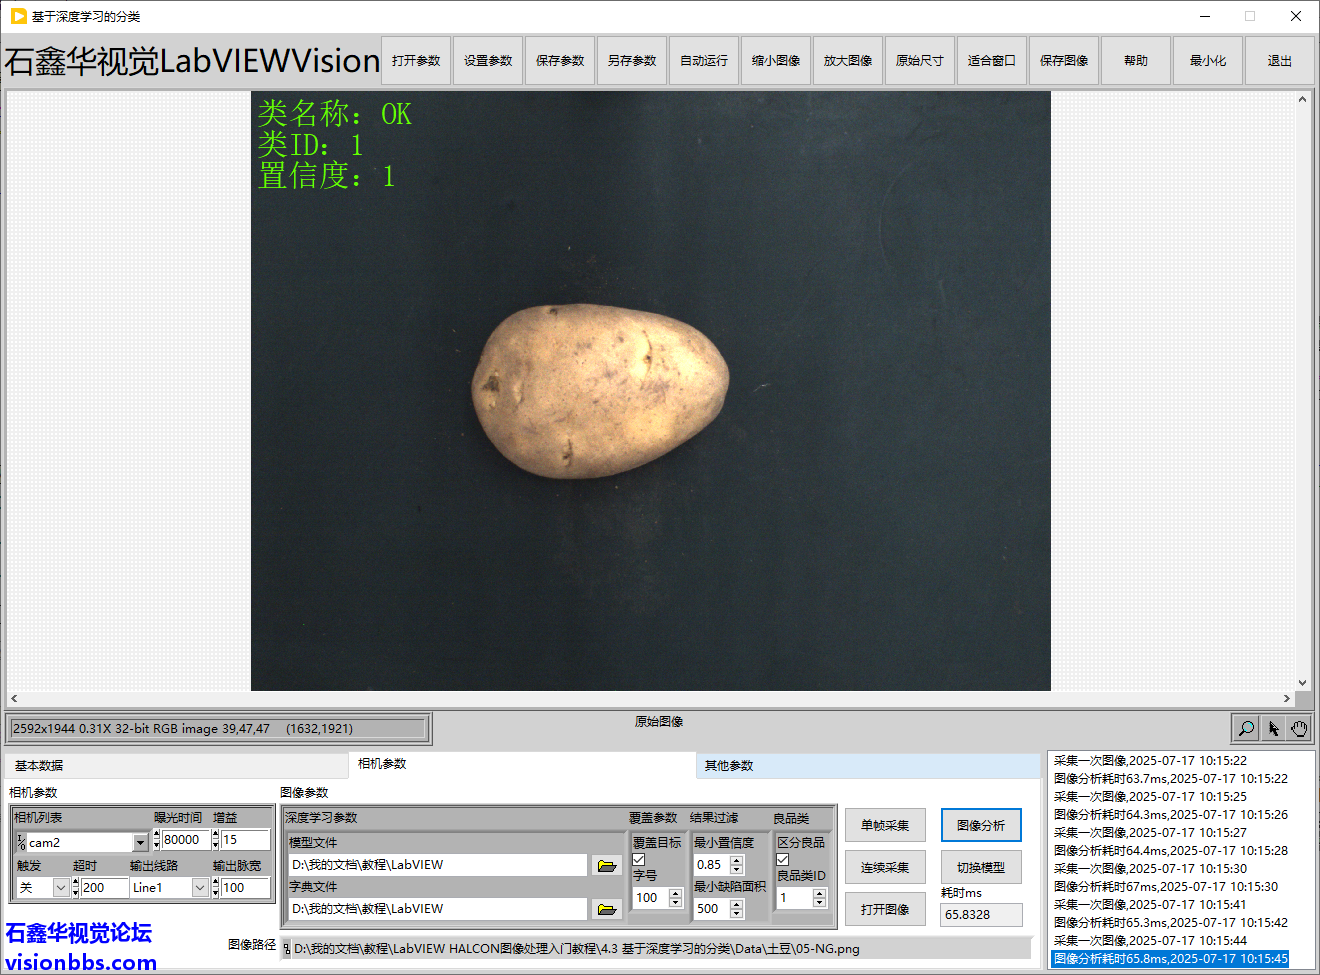This screenshot has height=975, width=1320.
Task: Select the zoom magnifier tool
Action: [x=1246, y=728]
